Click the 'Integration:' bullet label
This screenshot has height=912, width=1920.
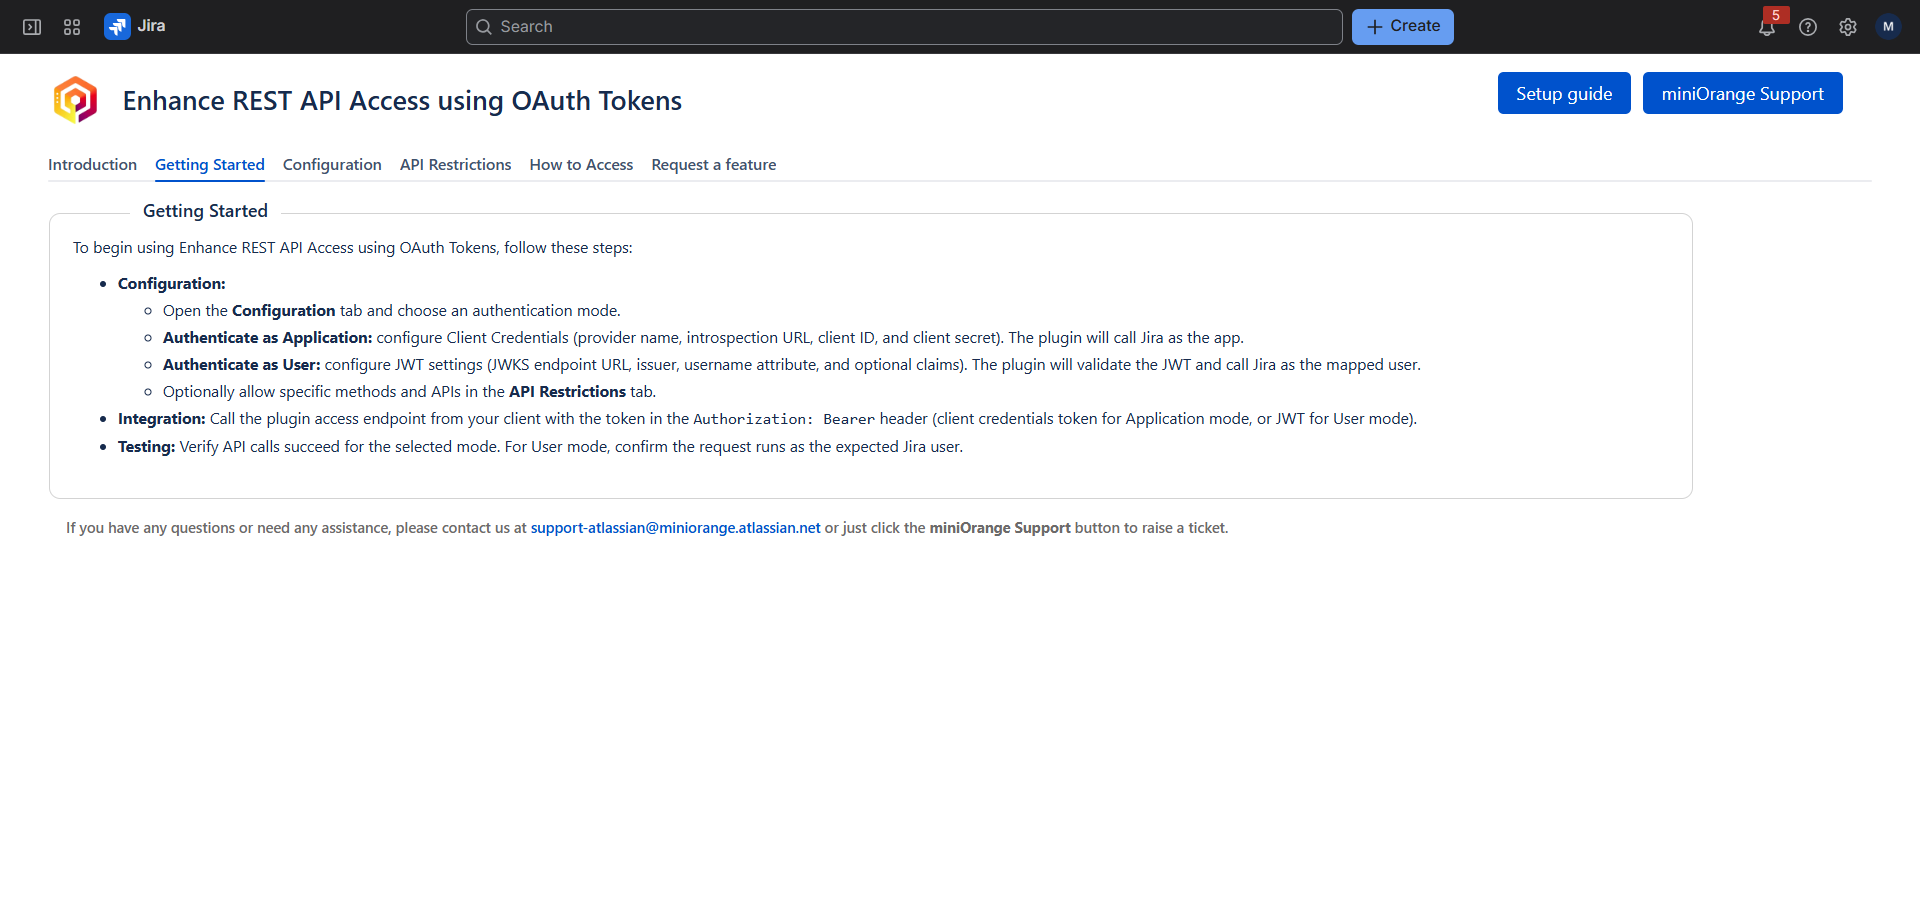162,419
